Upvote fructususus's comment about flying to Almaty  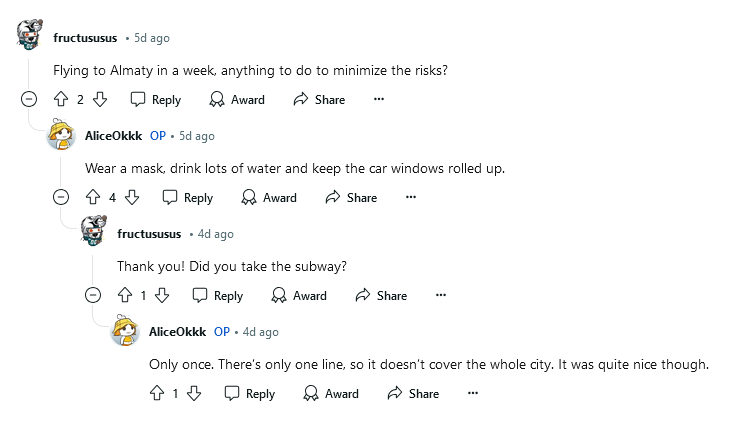pyautogui.click(x=60, y=99)
